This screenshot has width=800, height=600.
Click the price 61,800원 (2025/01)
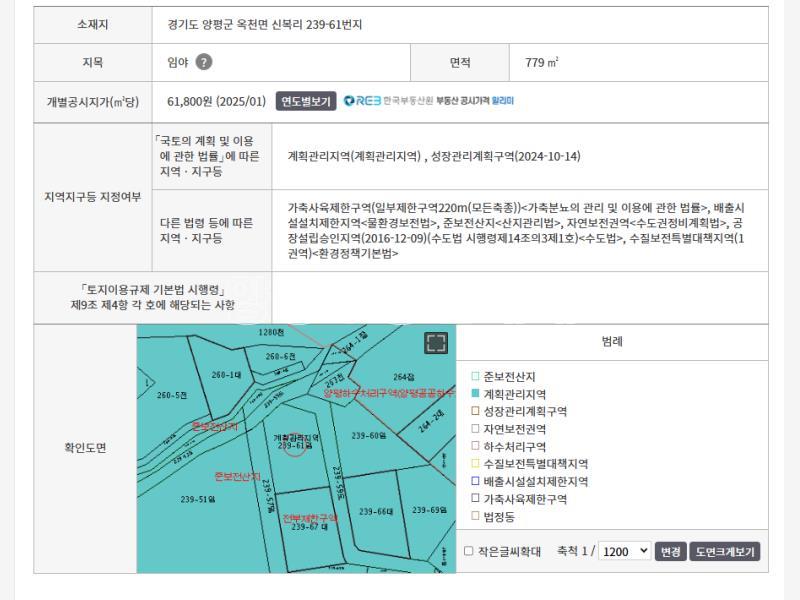click(x=217, y=101)
